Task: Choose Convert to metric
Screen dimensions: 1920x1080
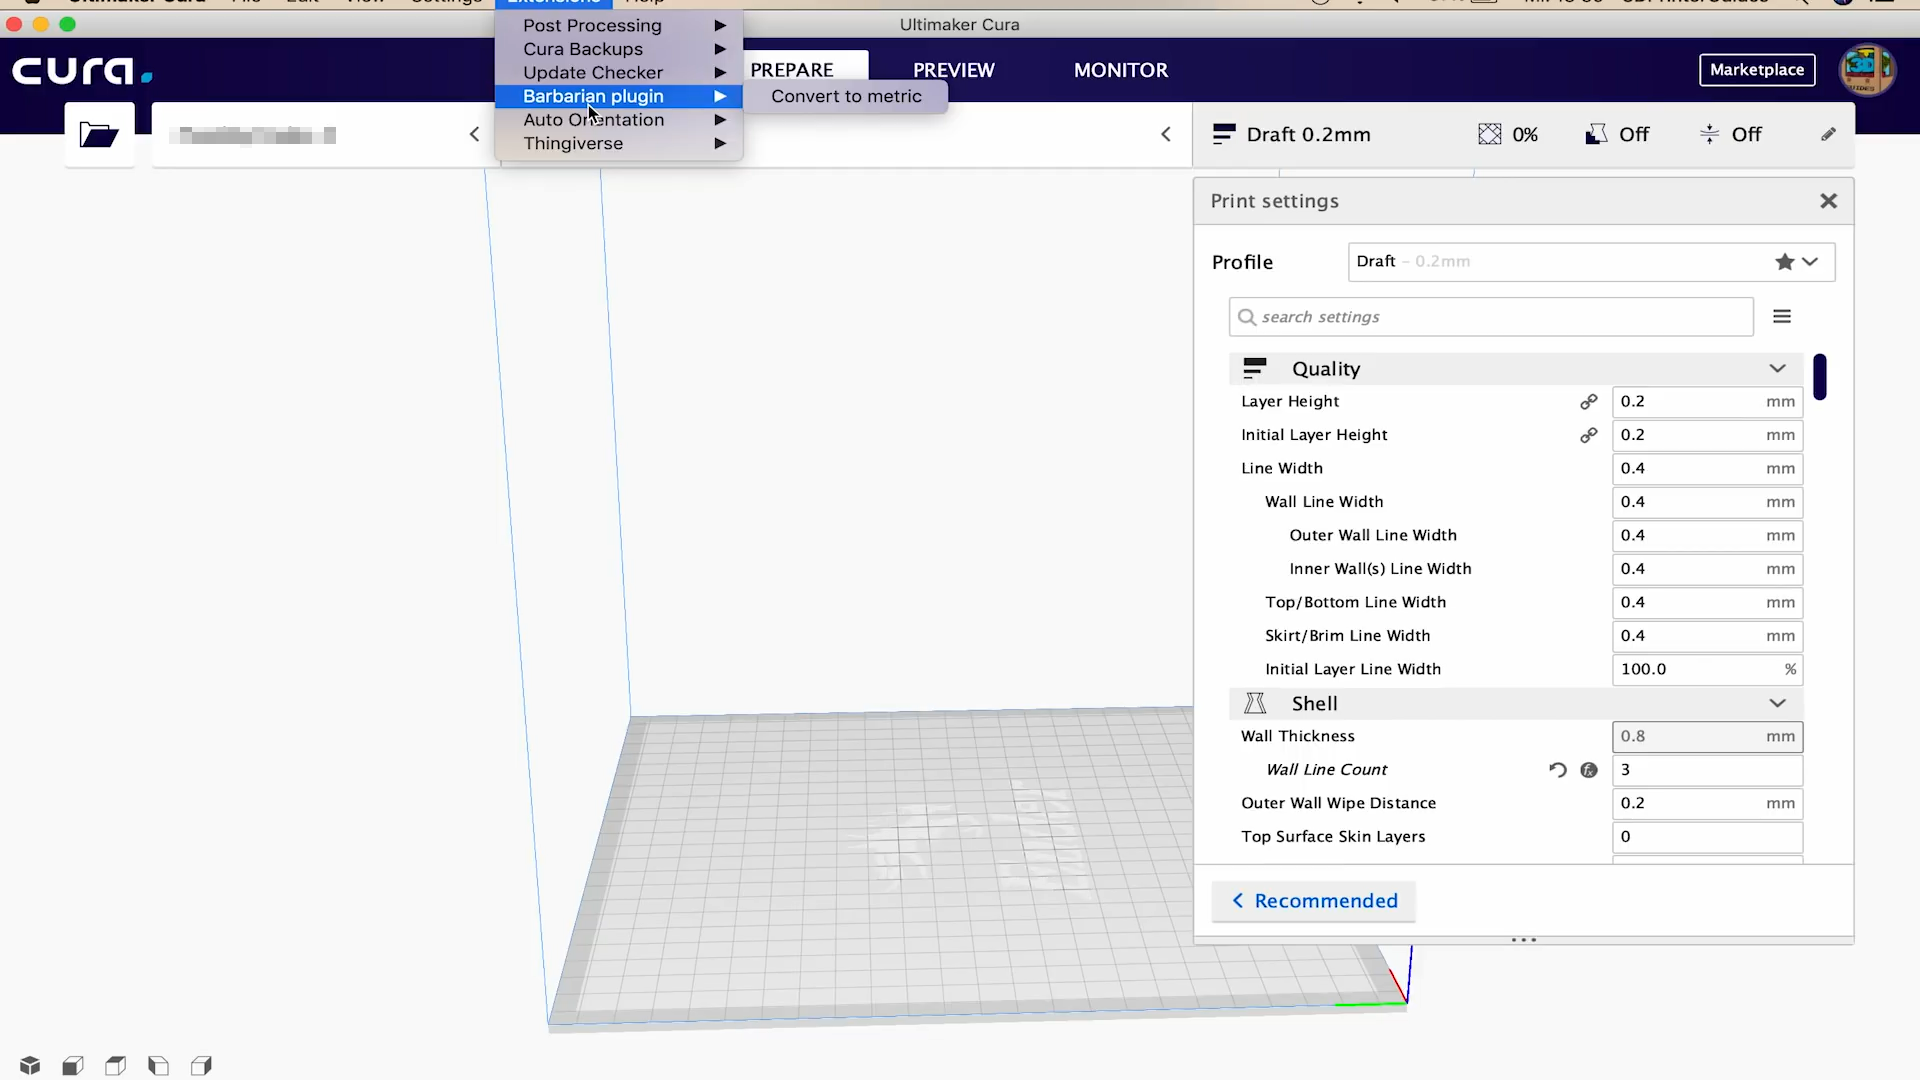Action: [x=846, y=96]
